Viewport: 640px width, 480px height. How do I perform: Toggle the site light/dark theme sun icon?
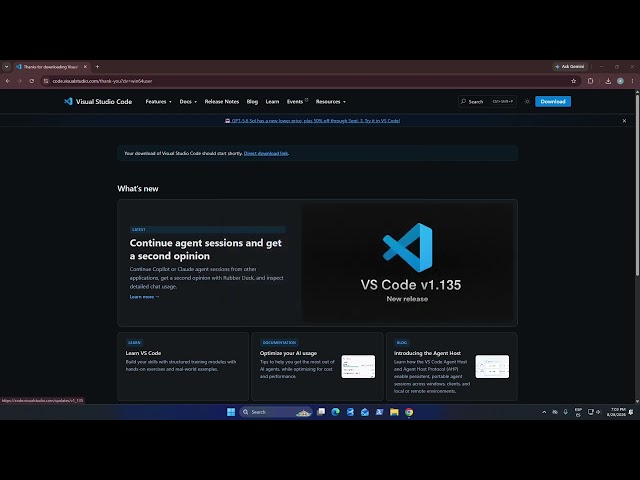(527, 101)
